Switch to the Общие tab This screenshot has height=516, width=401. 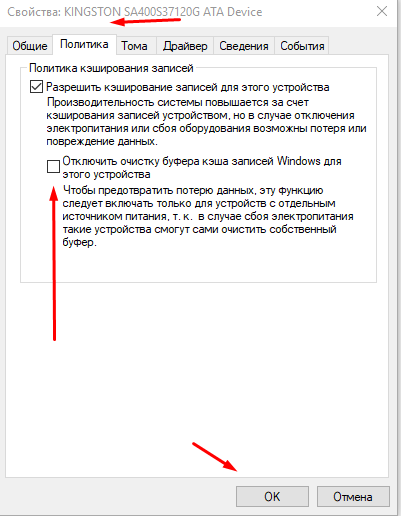30,46
